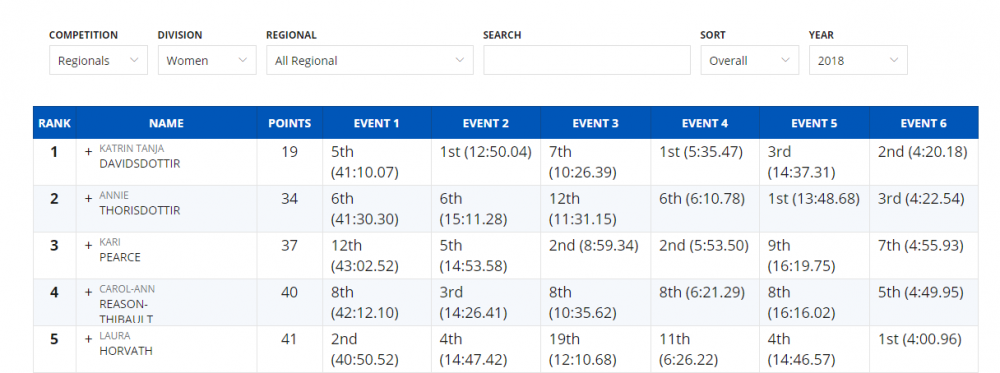
Task: Select athlete name HORVATH
Action: [x=126, y=351]
